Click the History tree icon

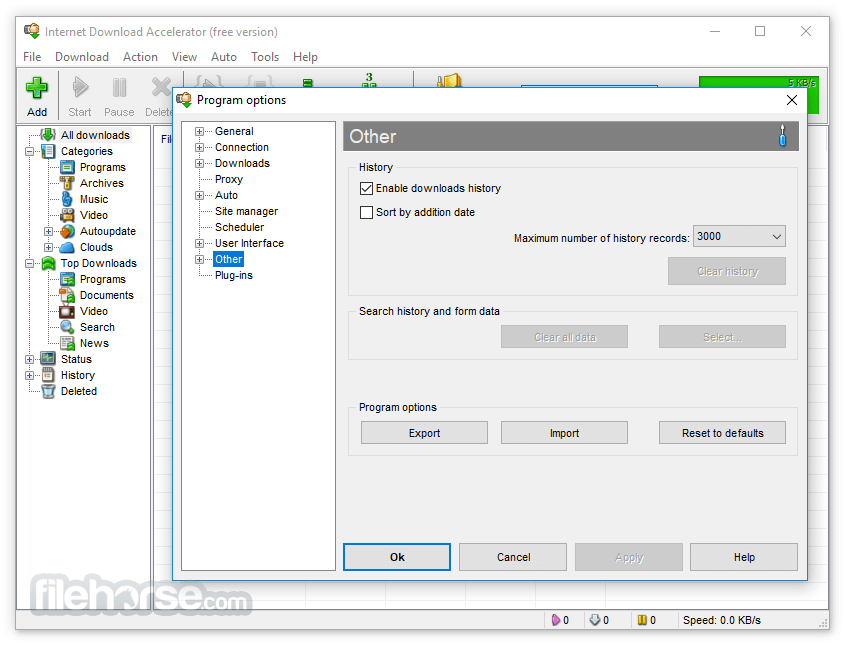click(x=48, y=375)
